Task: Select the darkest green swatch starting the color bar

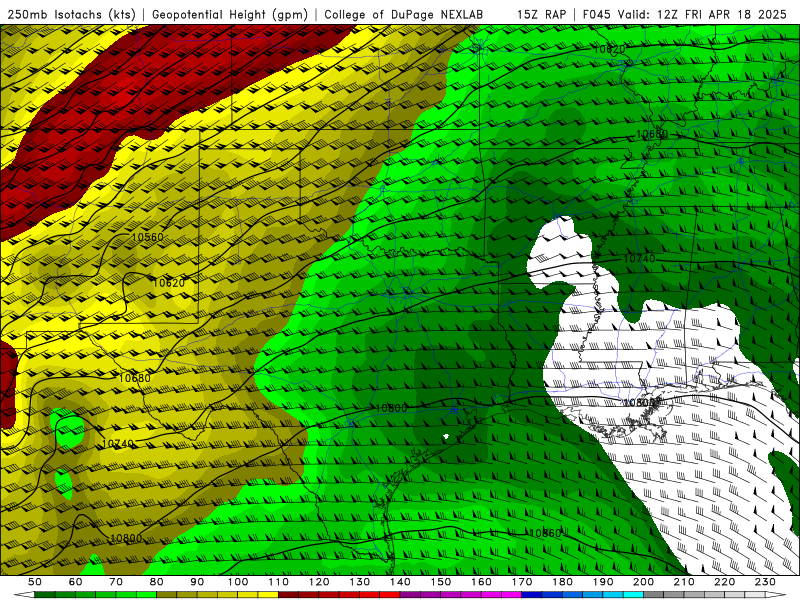Action: tap(45, 595)
